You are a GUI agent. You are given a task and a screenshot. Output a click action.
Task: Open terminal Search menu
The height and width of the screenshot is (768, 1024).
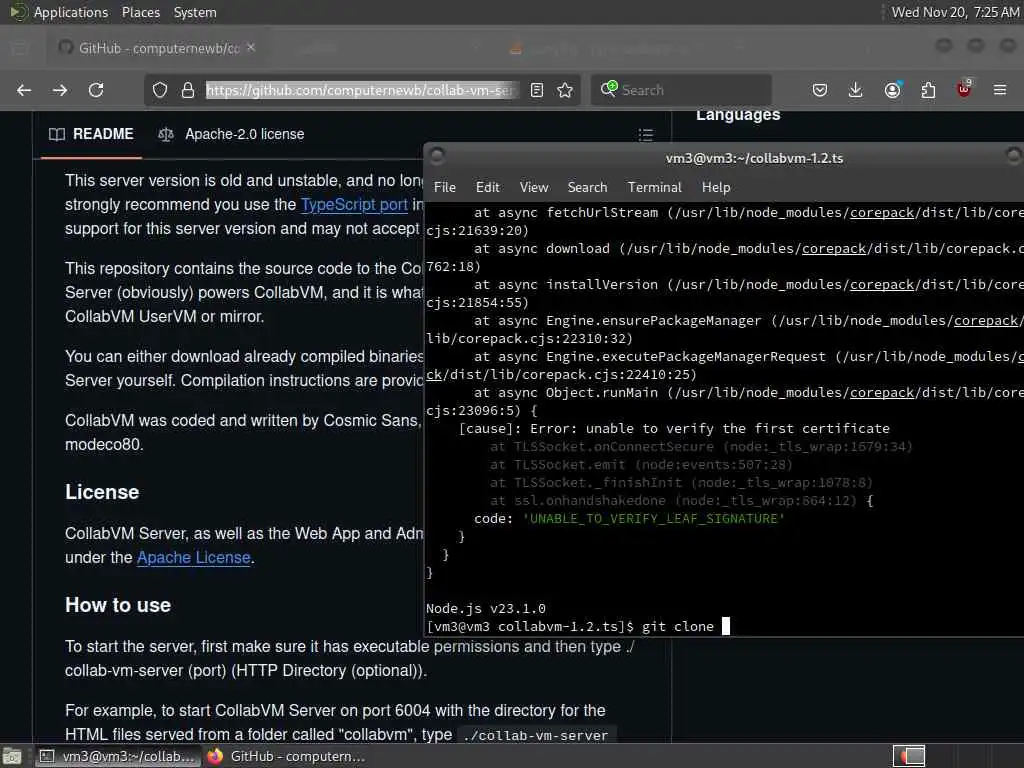tap(587, 187)
